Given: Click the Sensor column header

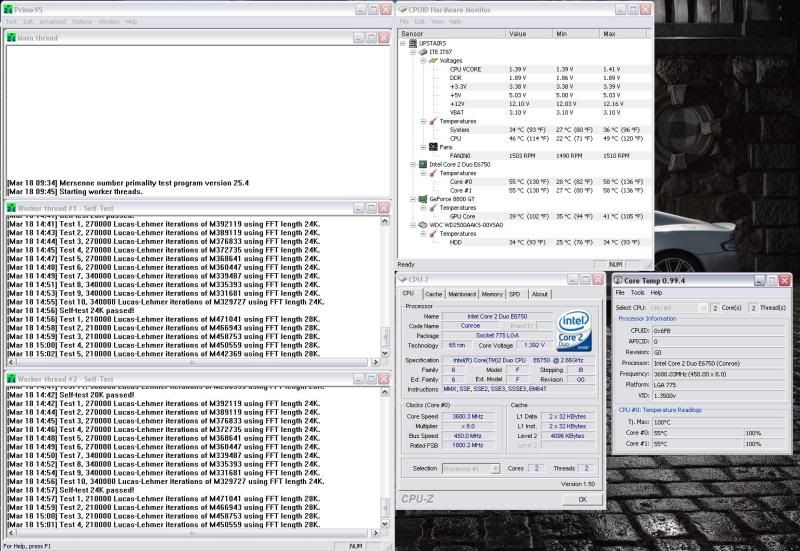Looking at the screenshot, I should [452, 34].
